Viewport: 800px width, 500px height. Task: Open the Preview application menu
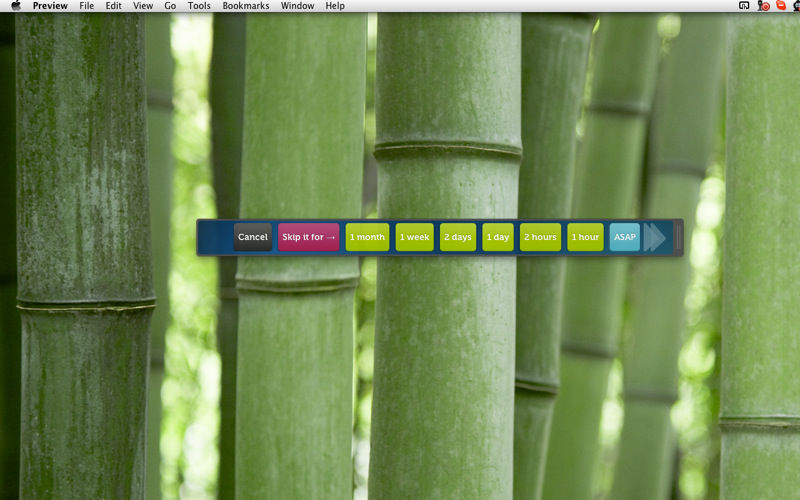[50, 6]
